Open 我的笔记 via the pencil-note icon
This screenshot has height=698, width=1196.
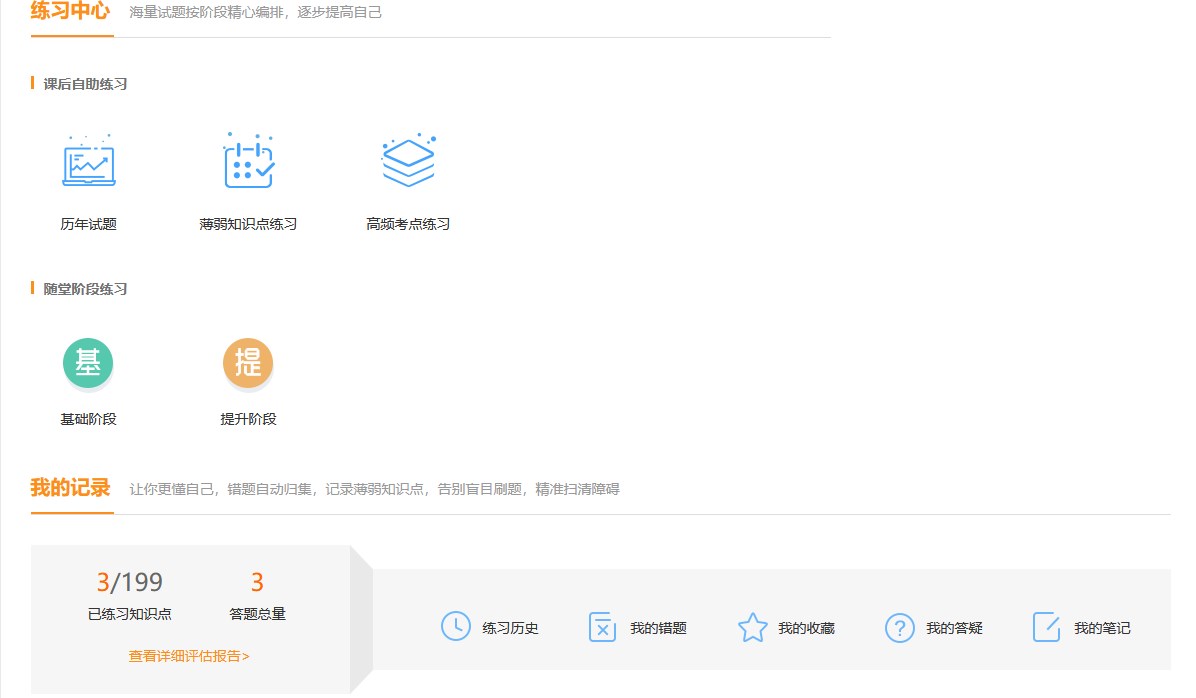(x=1046, y=626)
